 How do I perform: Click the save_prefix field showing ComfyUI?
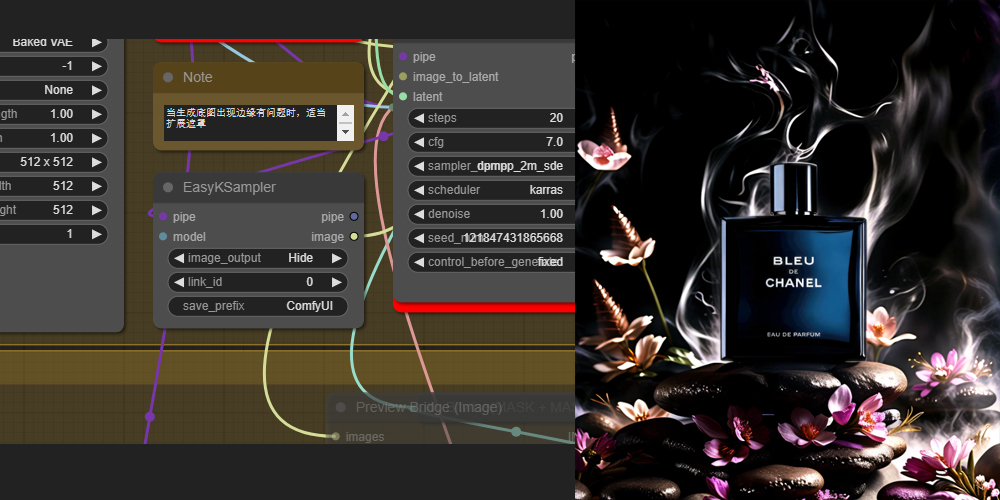(258, 306)
